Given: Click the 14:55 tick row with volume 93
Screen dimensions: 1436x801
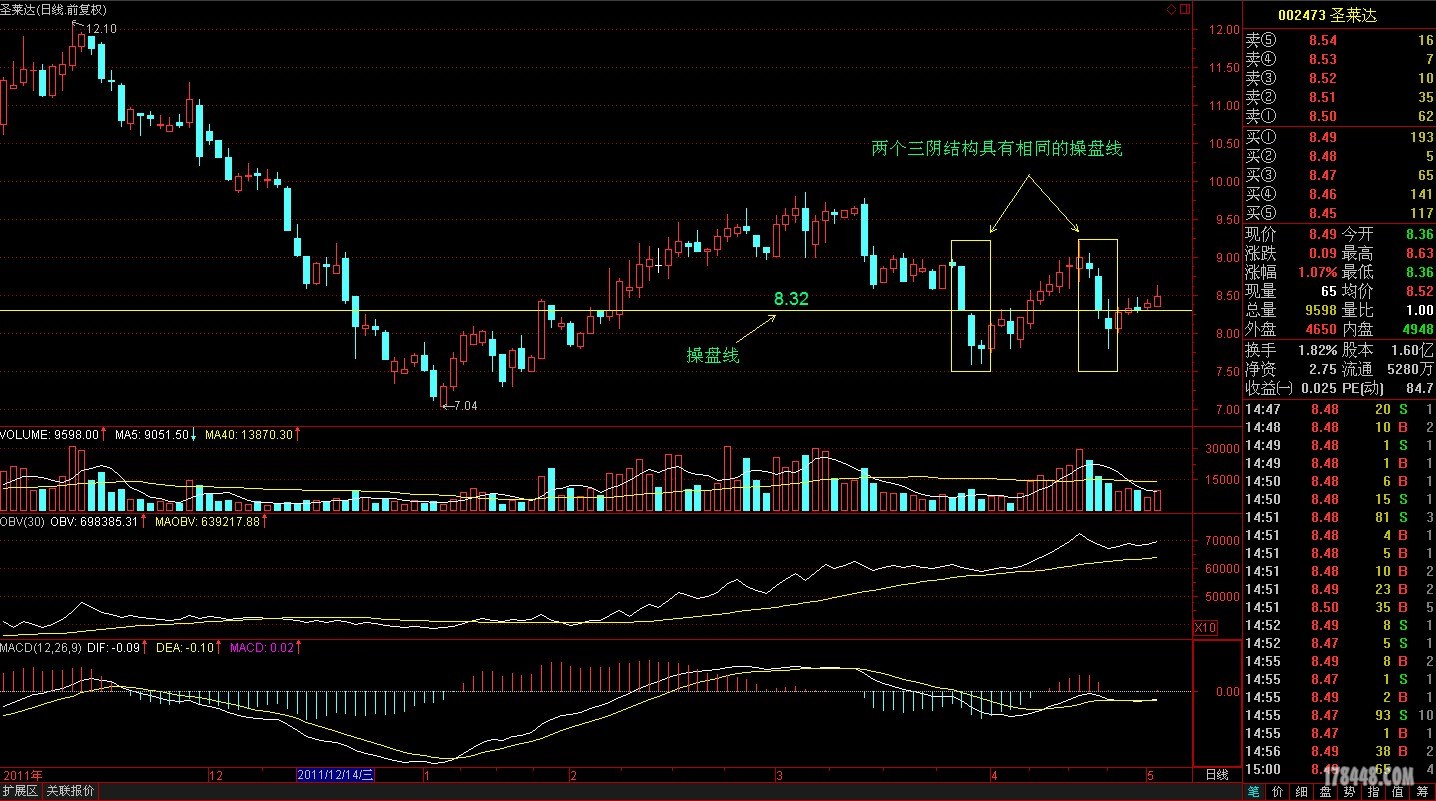Looking at the screenshot, I should [x=1339, y=715].
